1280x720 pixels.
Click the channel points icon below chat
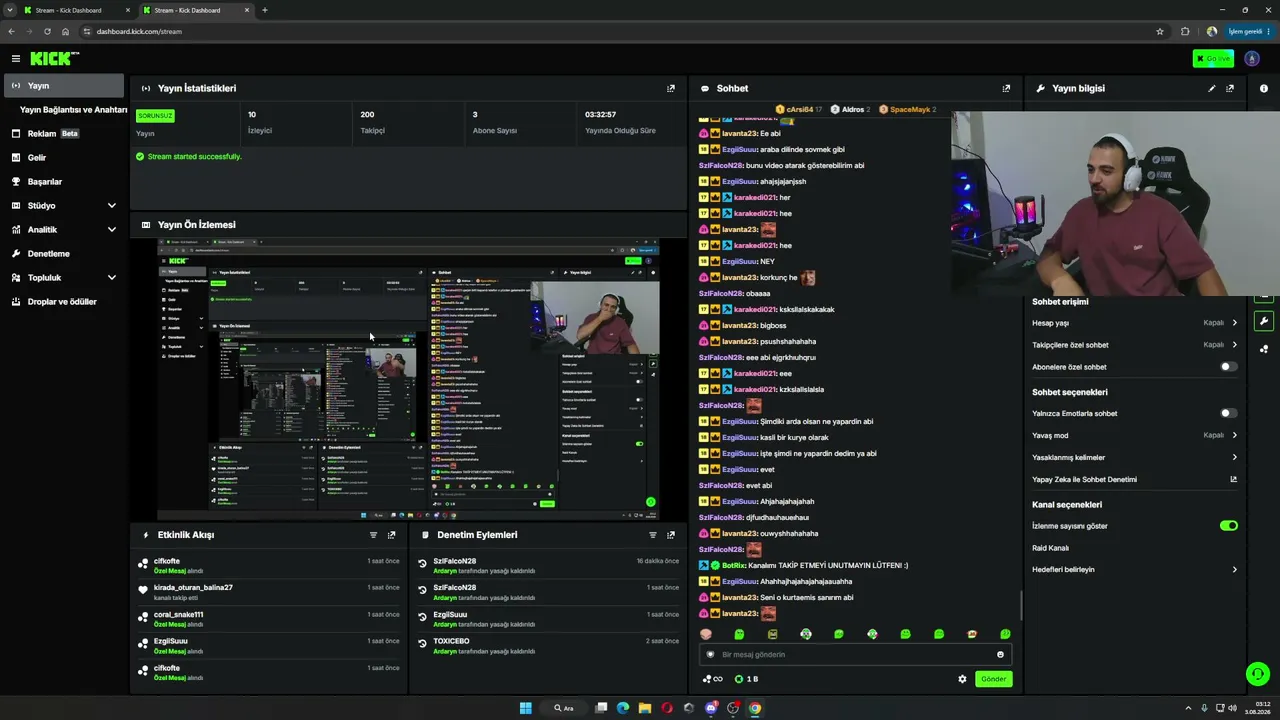713,679
